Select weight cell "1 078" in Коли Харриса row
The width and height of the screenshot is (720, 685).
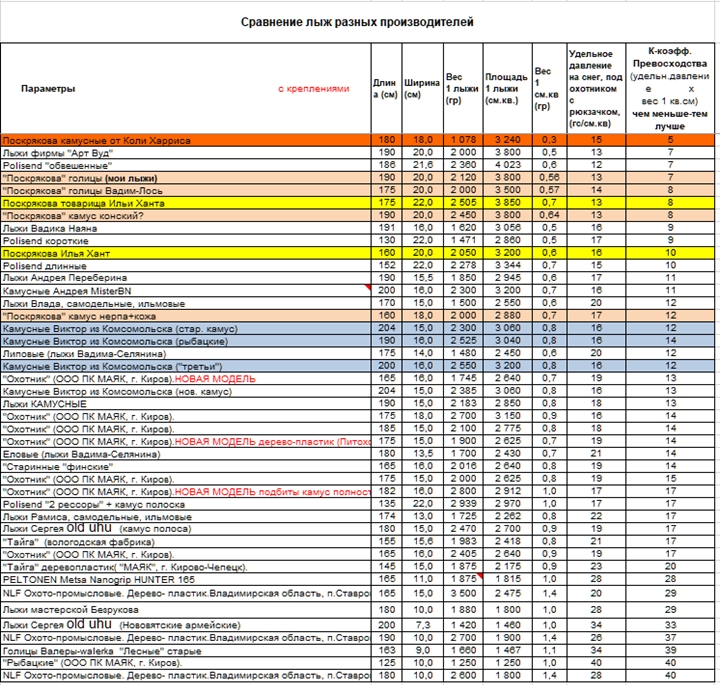tap(463, 140)
